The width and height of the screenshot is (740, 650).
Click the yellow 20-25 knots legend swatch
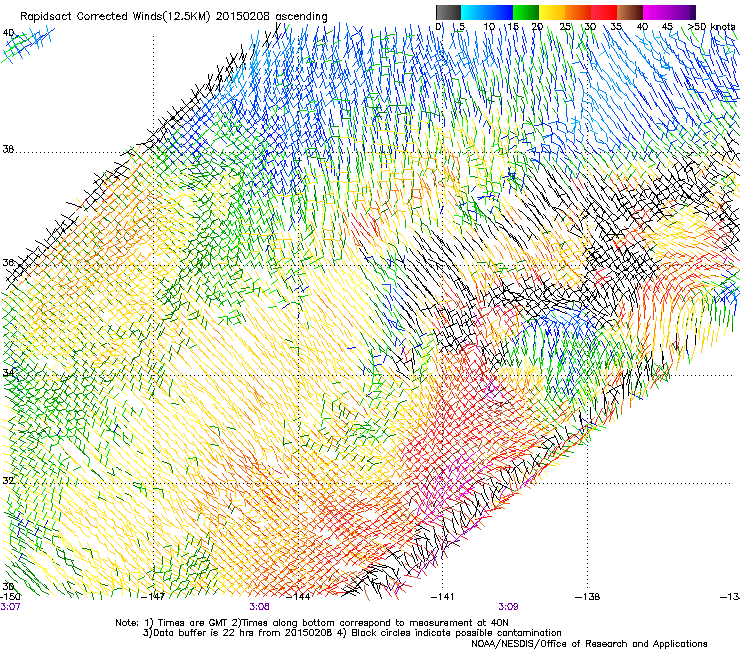552,12
